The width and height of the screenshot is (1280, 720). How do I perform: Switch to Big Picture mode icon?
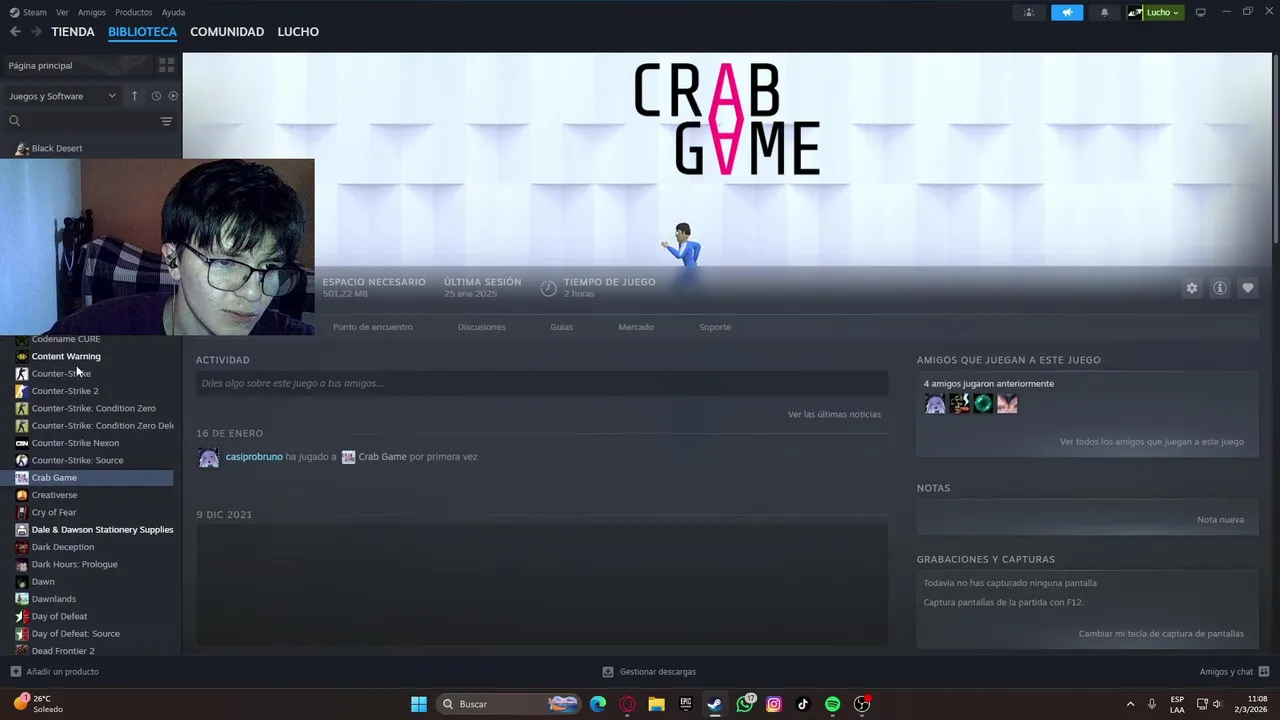[x=1200, y=12]
